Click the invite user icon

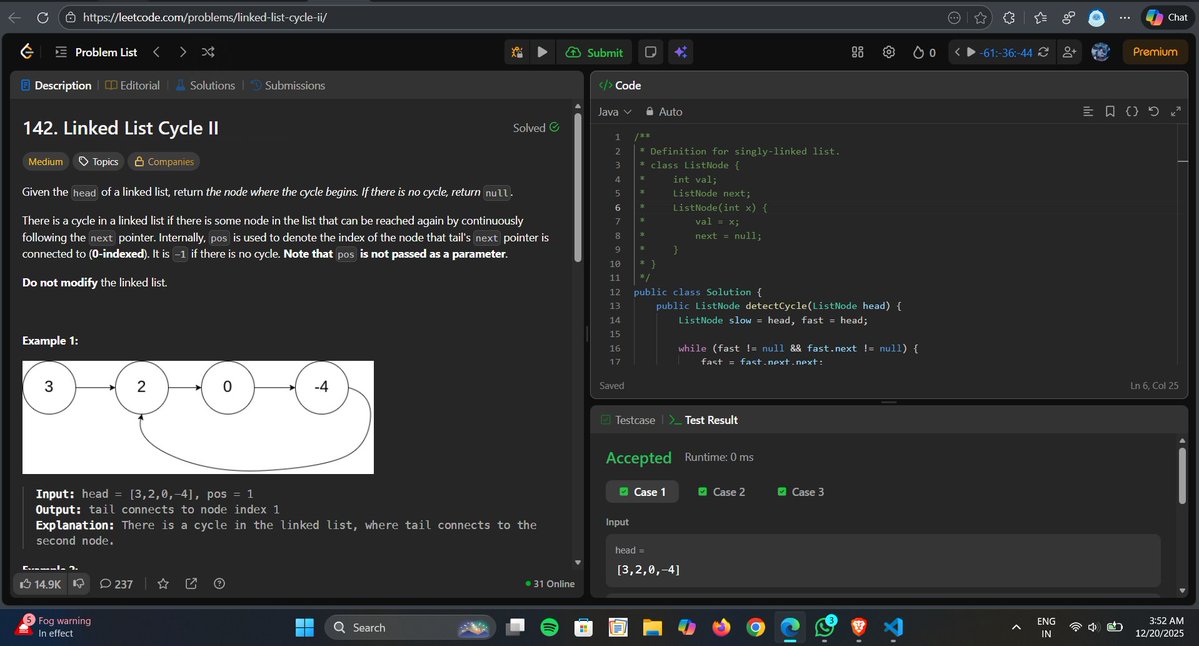1069,52
